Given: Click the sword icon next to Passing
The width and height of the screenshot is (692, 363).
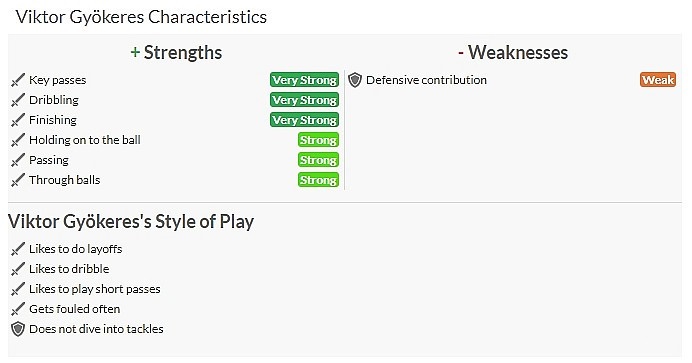Looking at the screenshot, I should [x=18, y=160].
